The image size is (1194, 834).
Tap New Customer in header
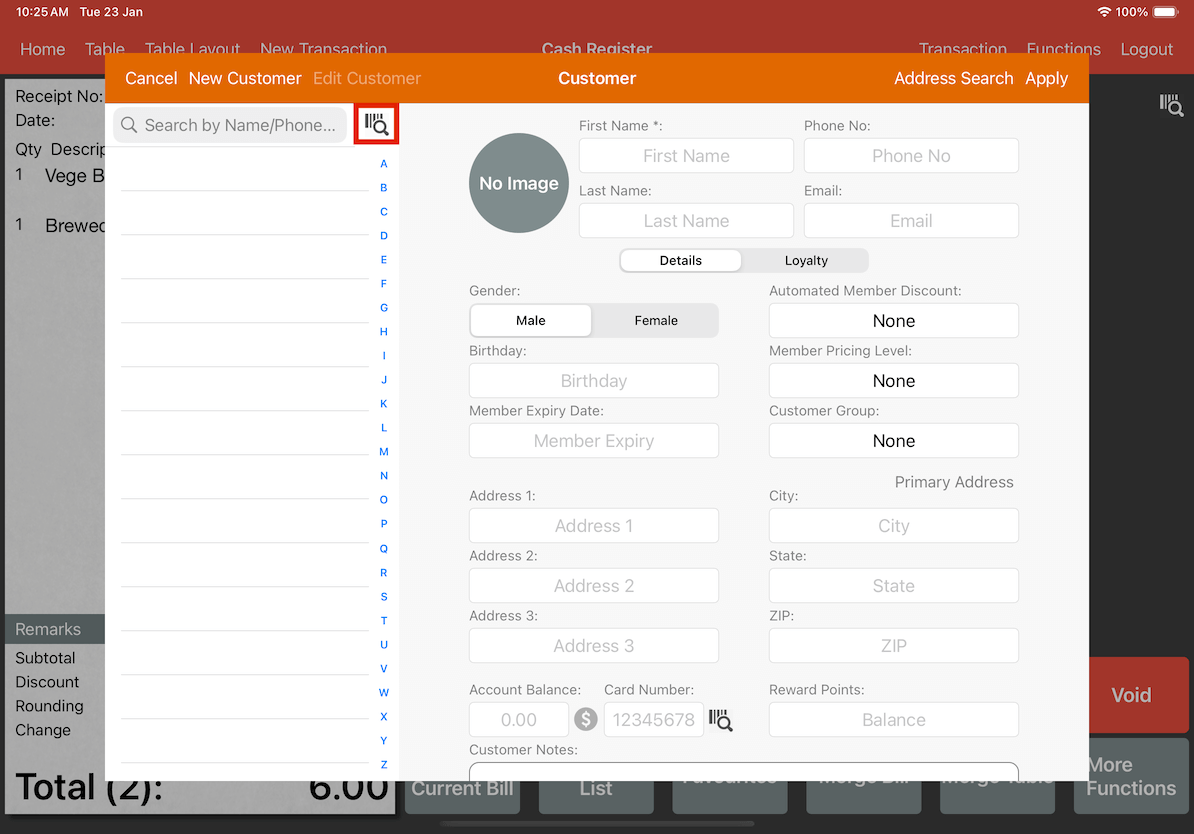pyautogui.click(x=245, y=78)
